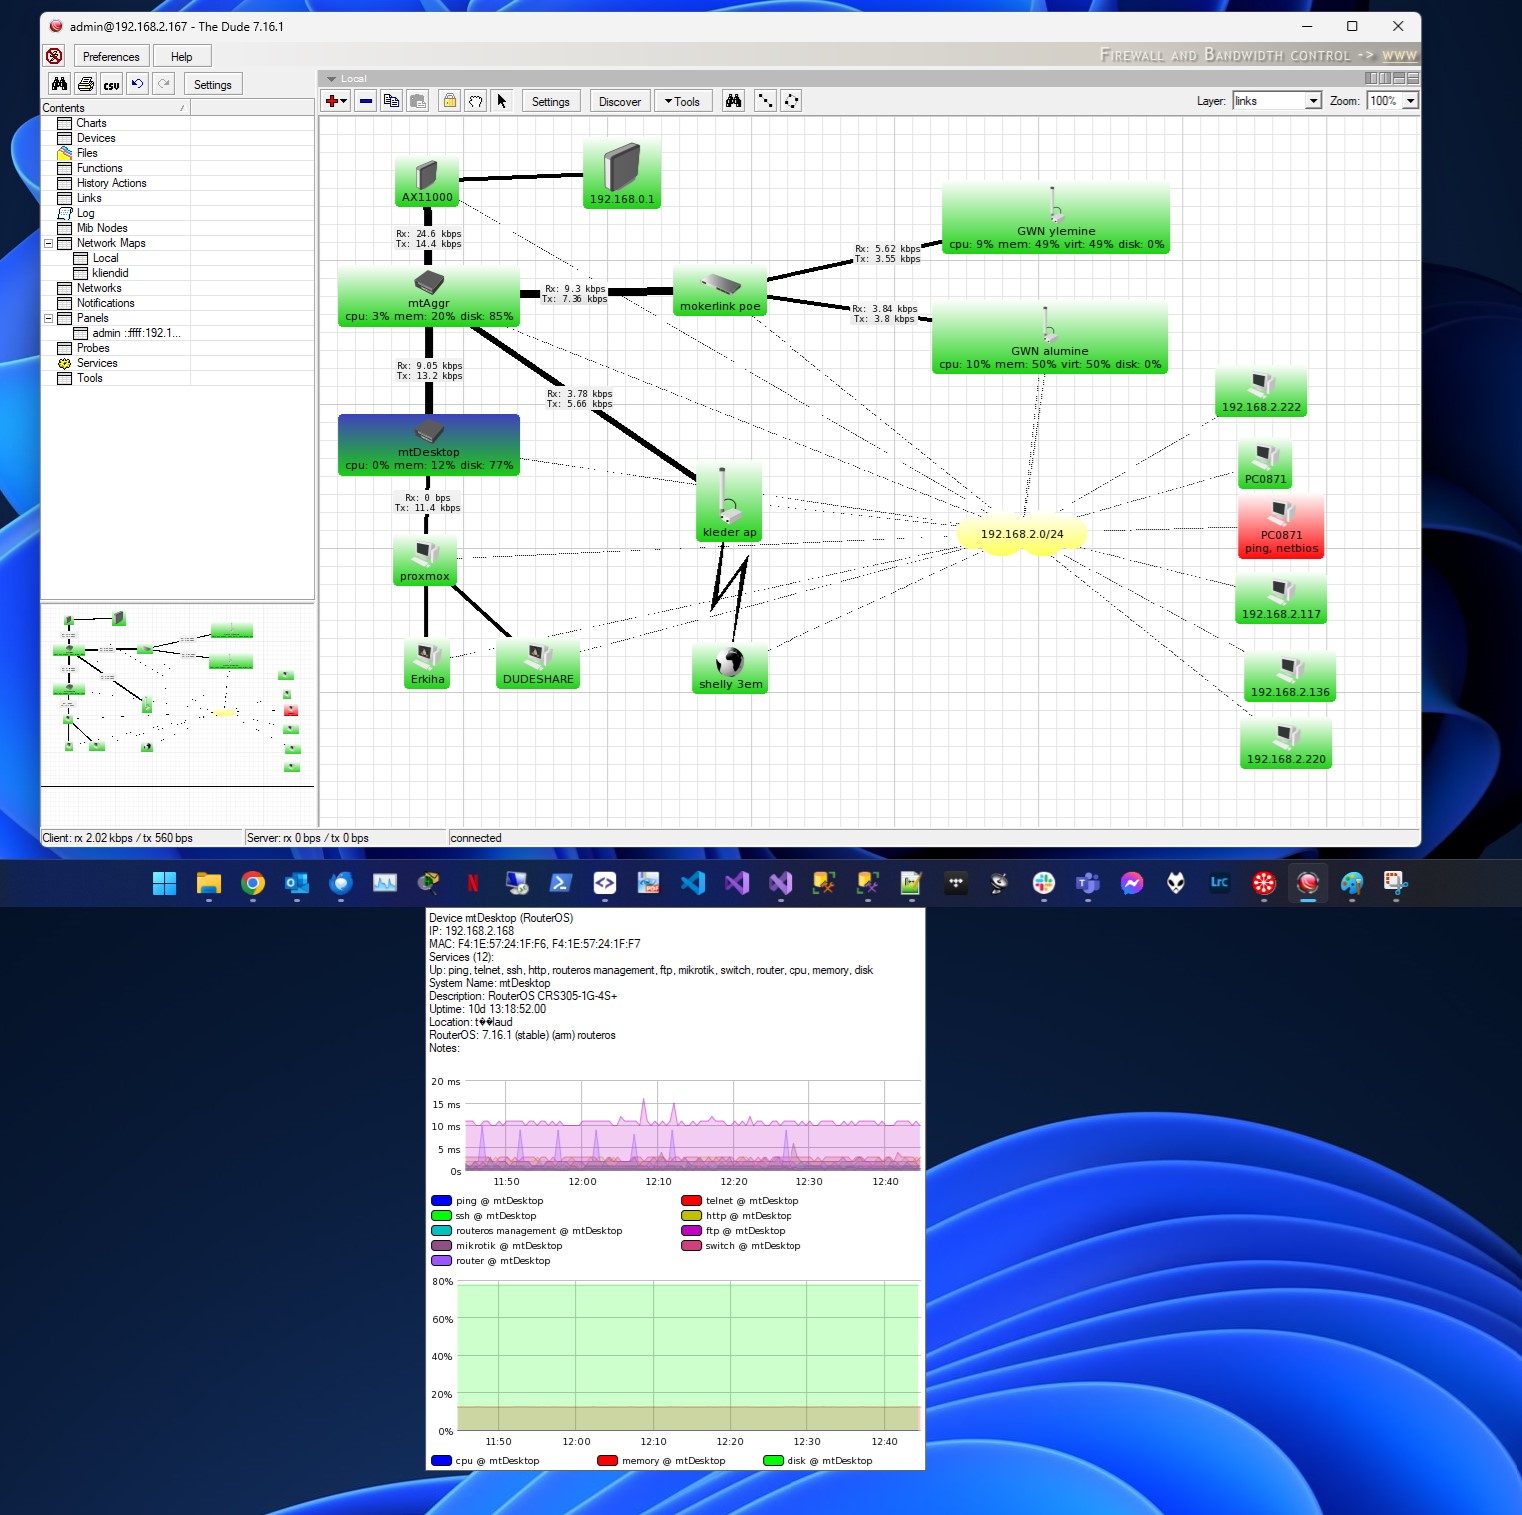Open the find-on-map binoculars tool
Screen dimensions: 1522x1515
tap(733, 100)
